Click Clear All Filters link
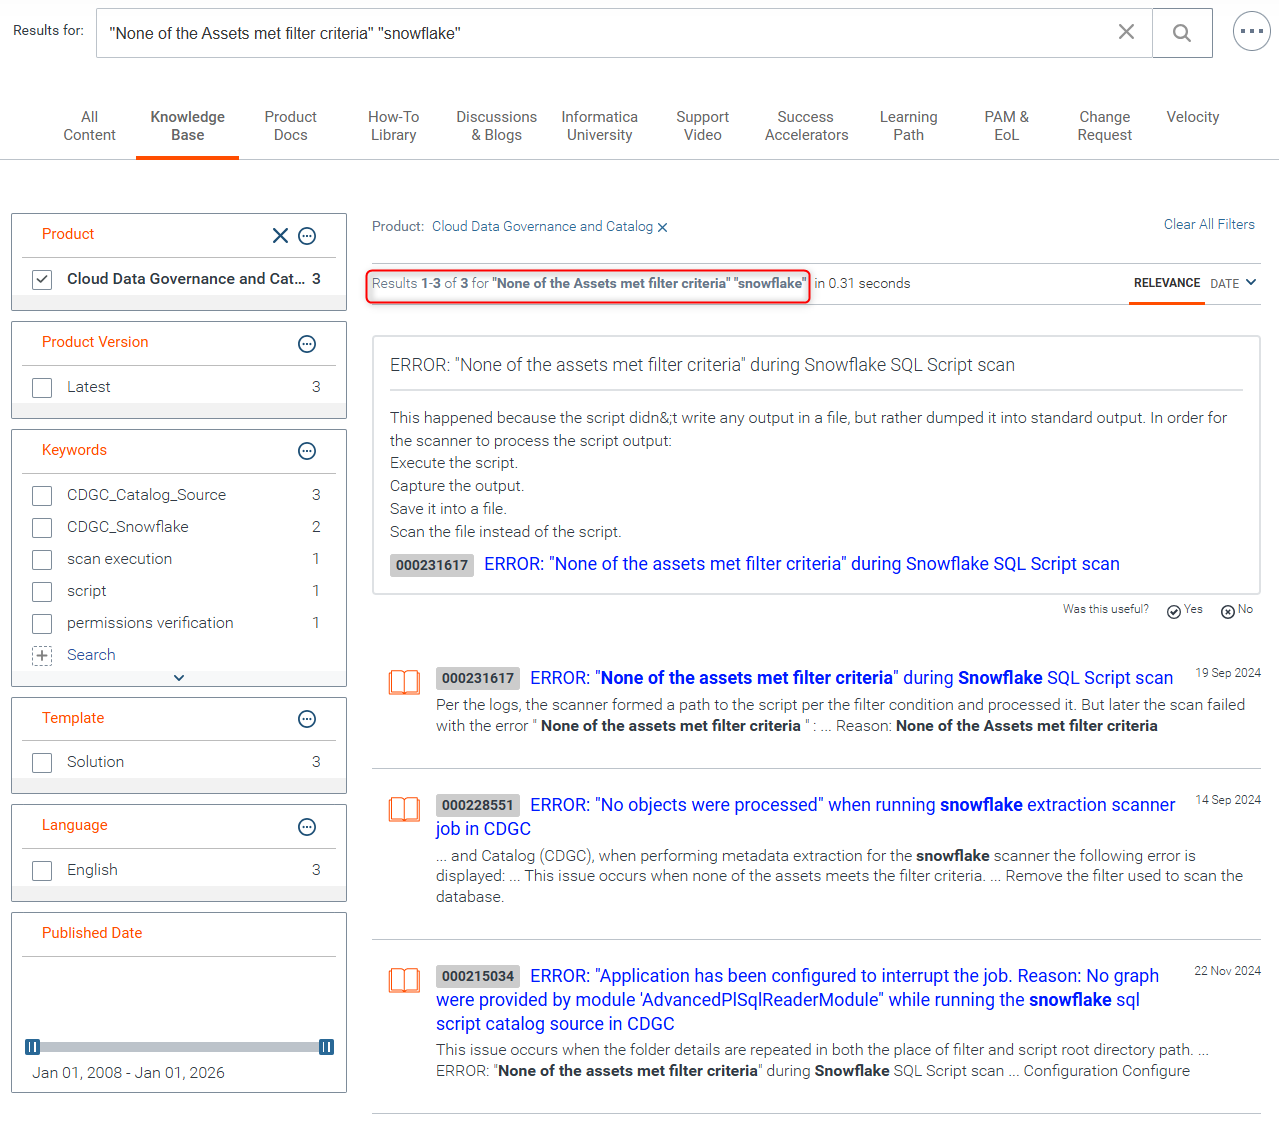 click(x=1209, y=225)
